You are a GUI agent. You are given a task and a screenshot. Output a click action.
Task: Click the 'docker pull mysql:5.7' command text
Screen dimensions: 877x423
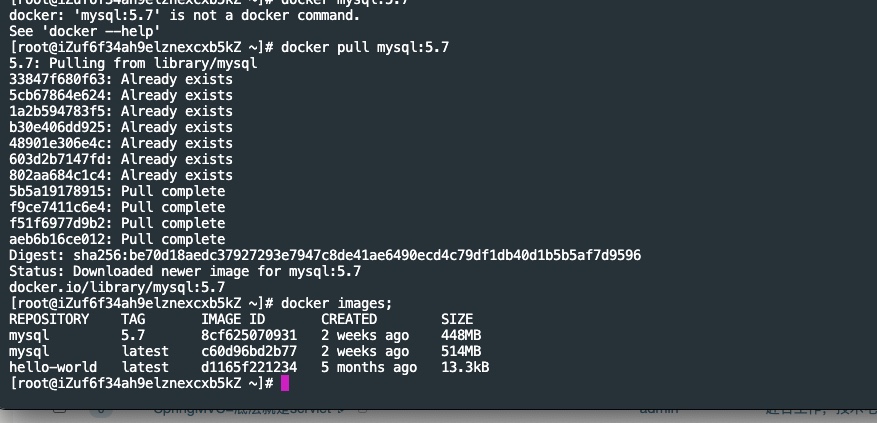click(x=365, y=47)
